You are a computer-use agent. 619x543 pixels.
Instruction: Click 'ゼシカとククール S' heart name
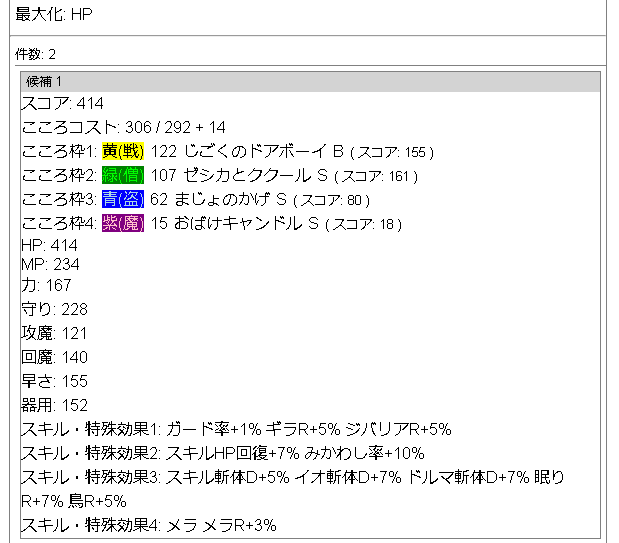[x=256, y=175]
